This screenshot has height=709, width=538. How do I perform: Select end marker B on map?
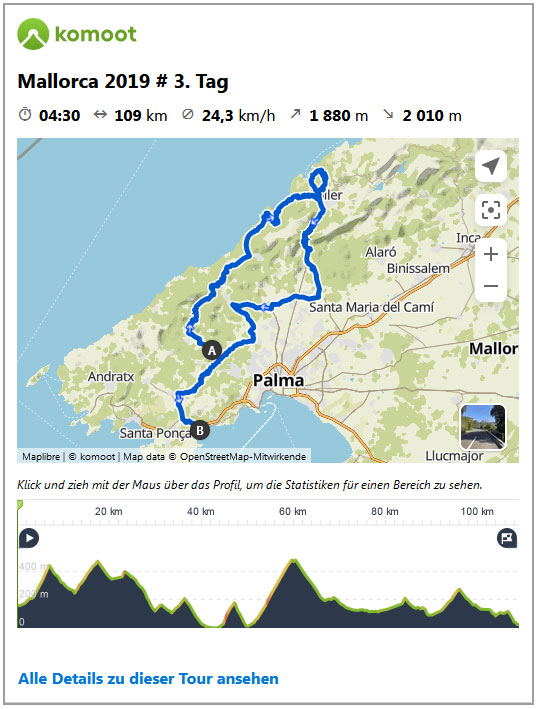(200, 430)
